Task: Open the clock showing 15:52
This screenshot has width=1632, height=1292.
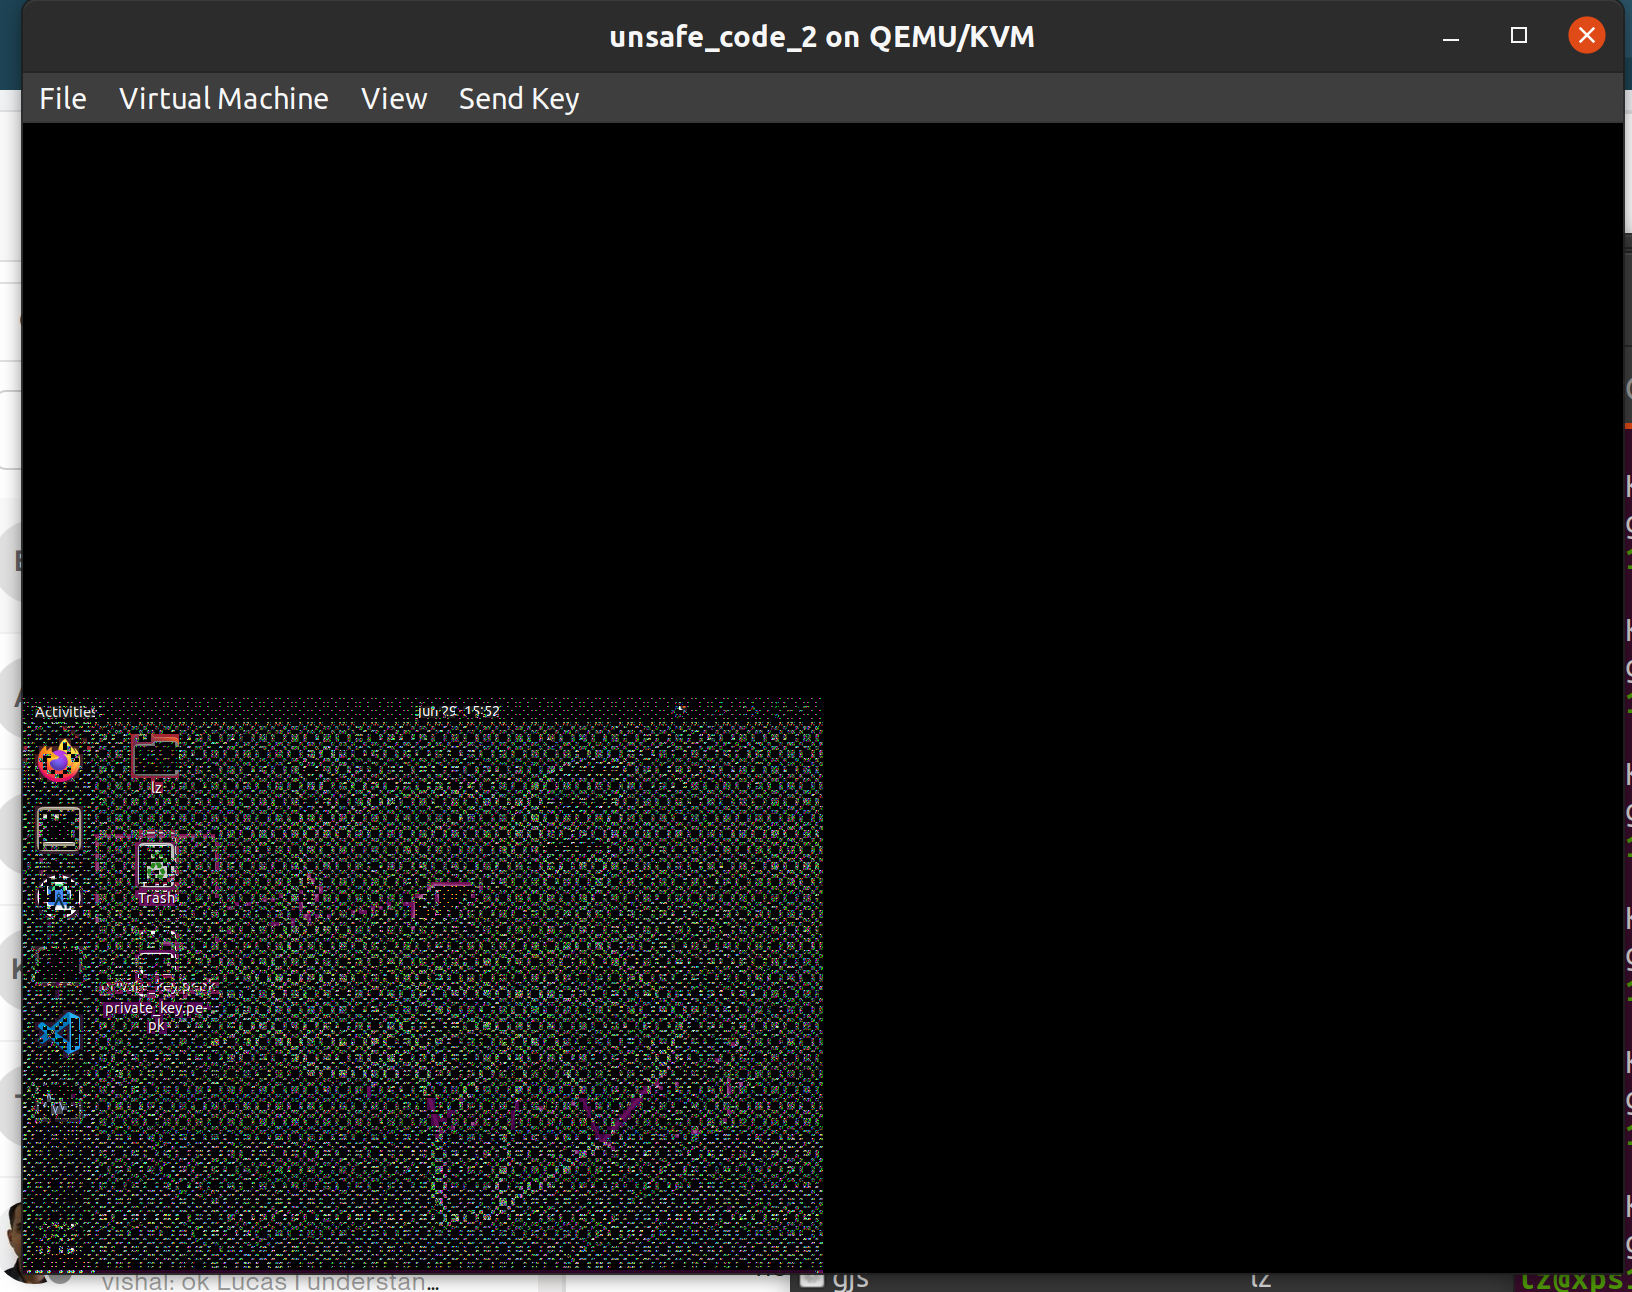Action: tap(458, 711)
